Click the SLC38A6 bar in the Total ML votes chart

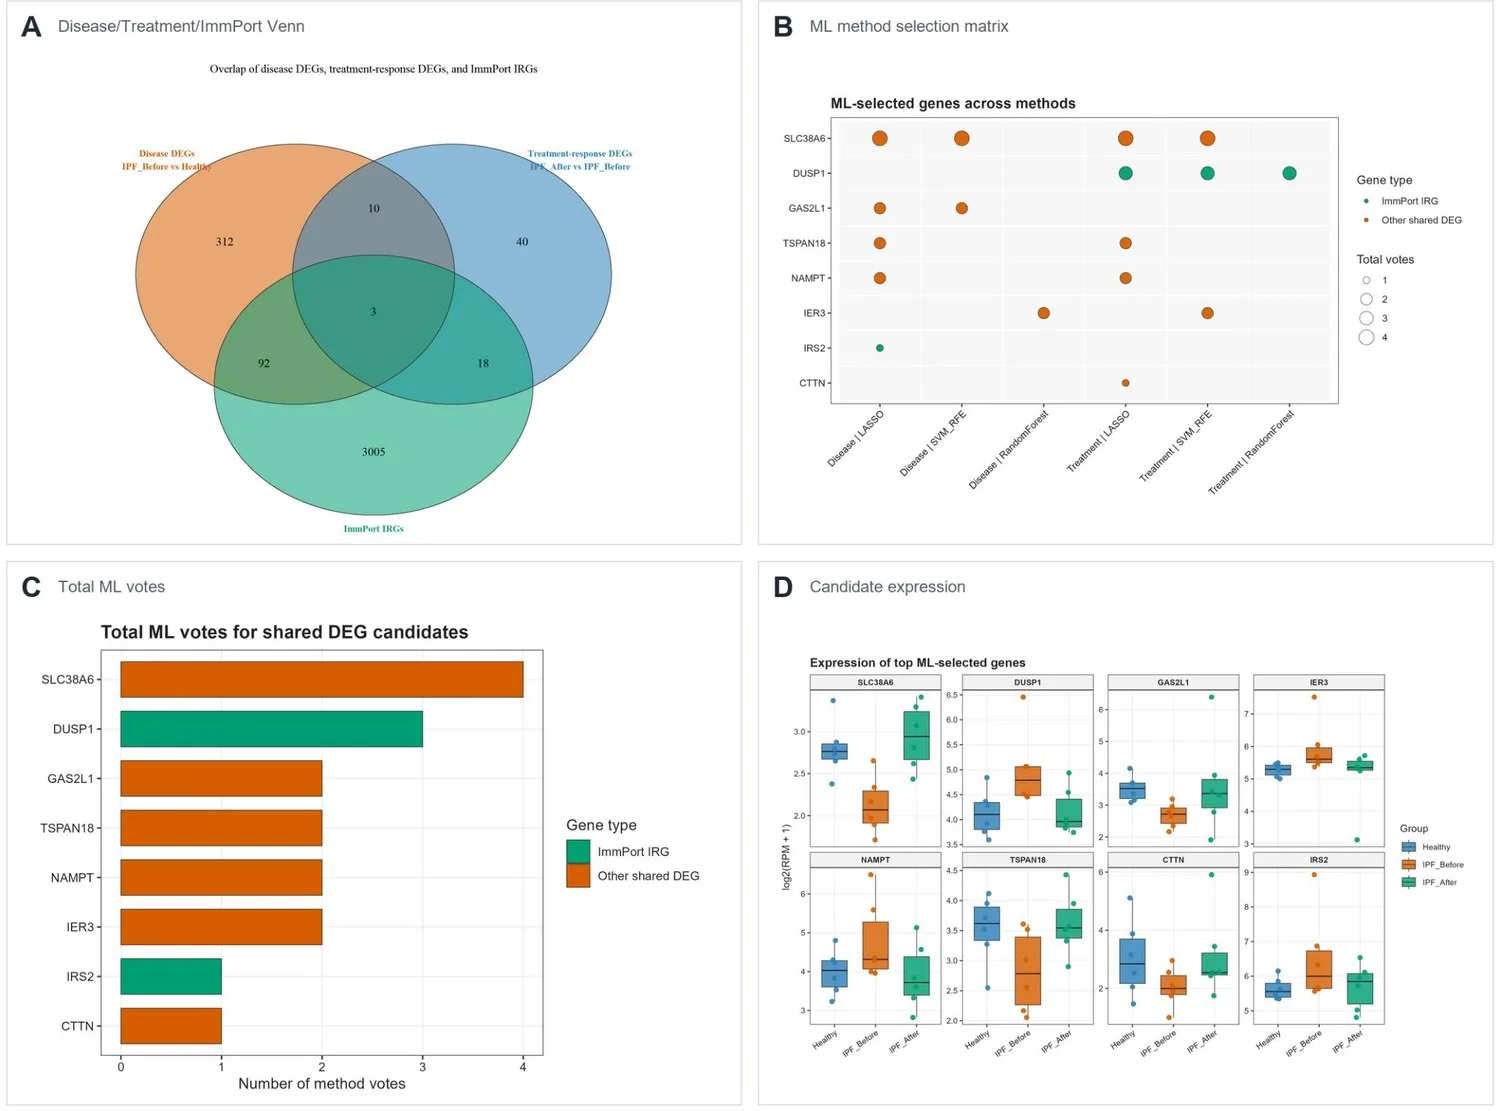(x=322, y=680)
